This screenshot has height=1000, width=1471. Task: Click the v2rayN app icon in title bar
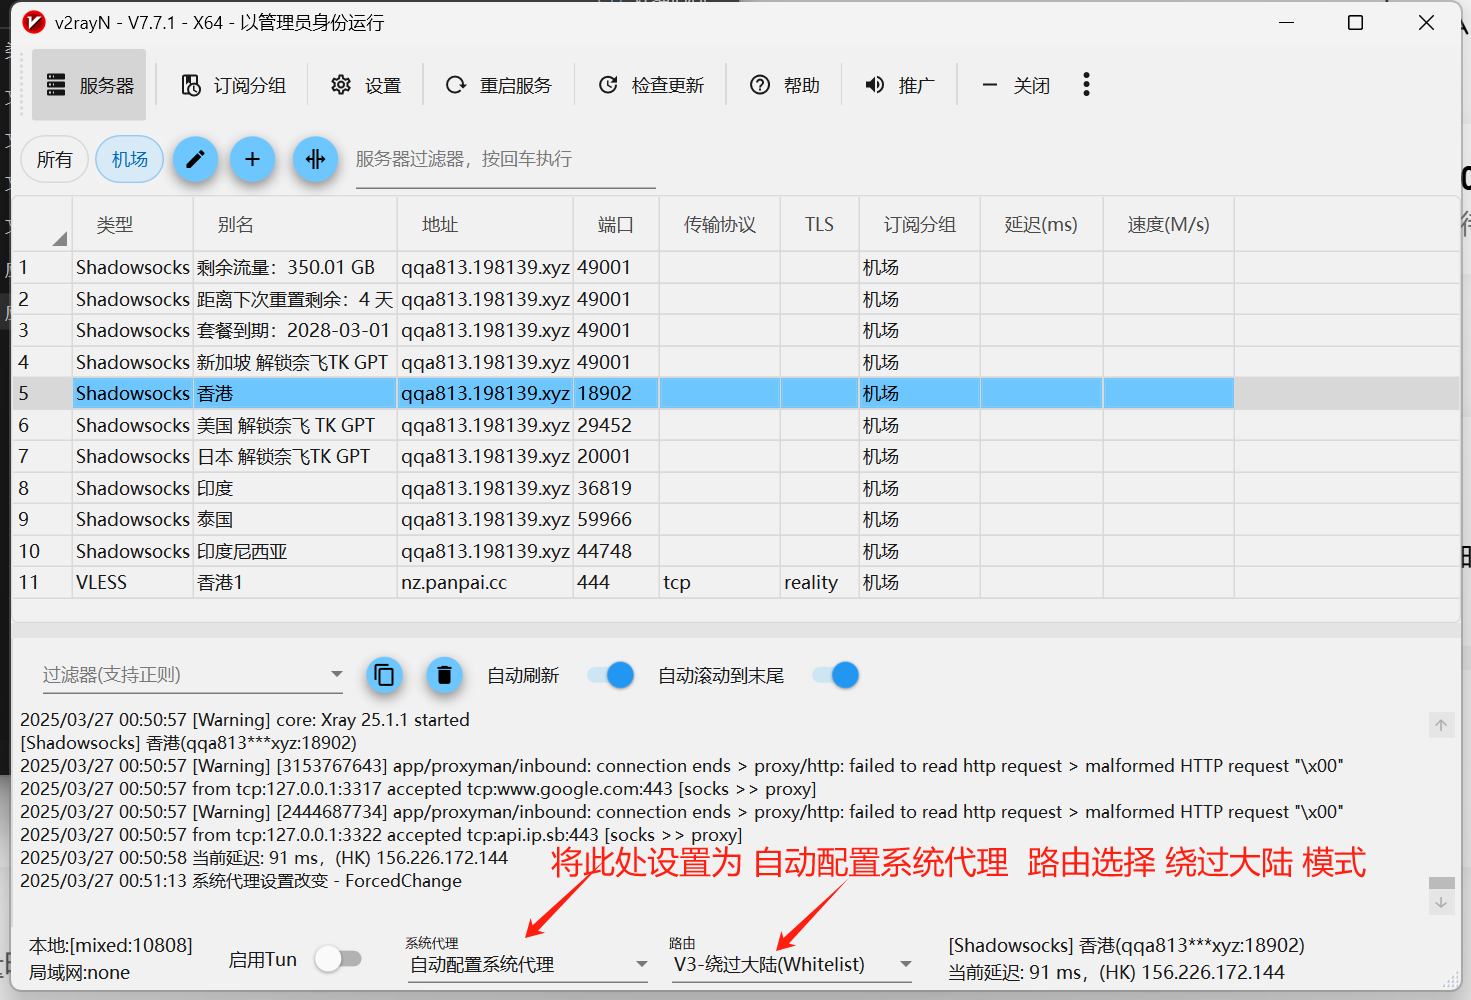point(34,22)
